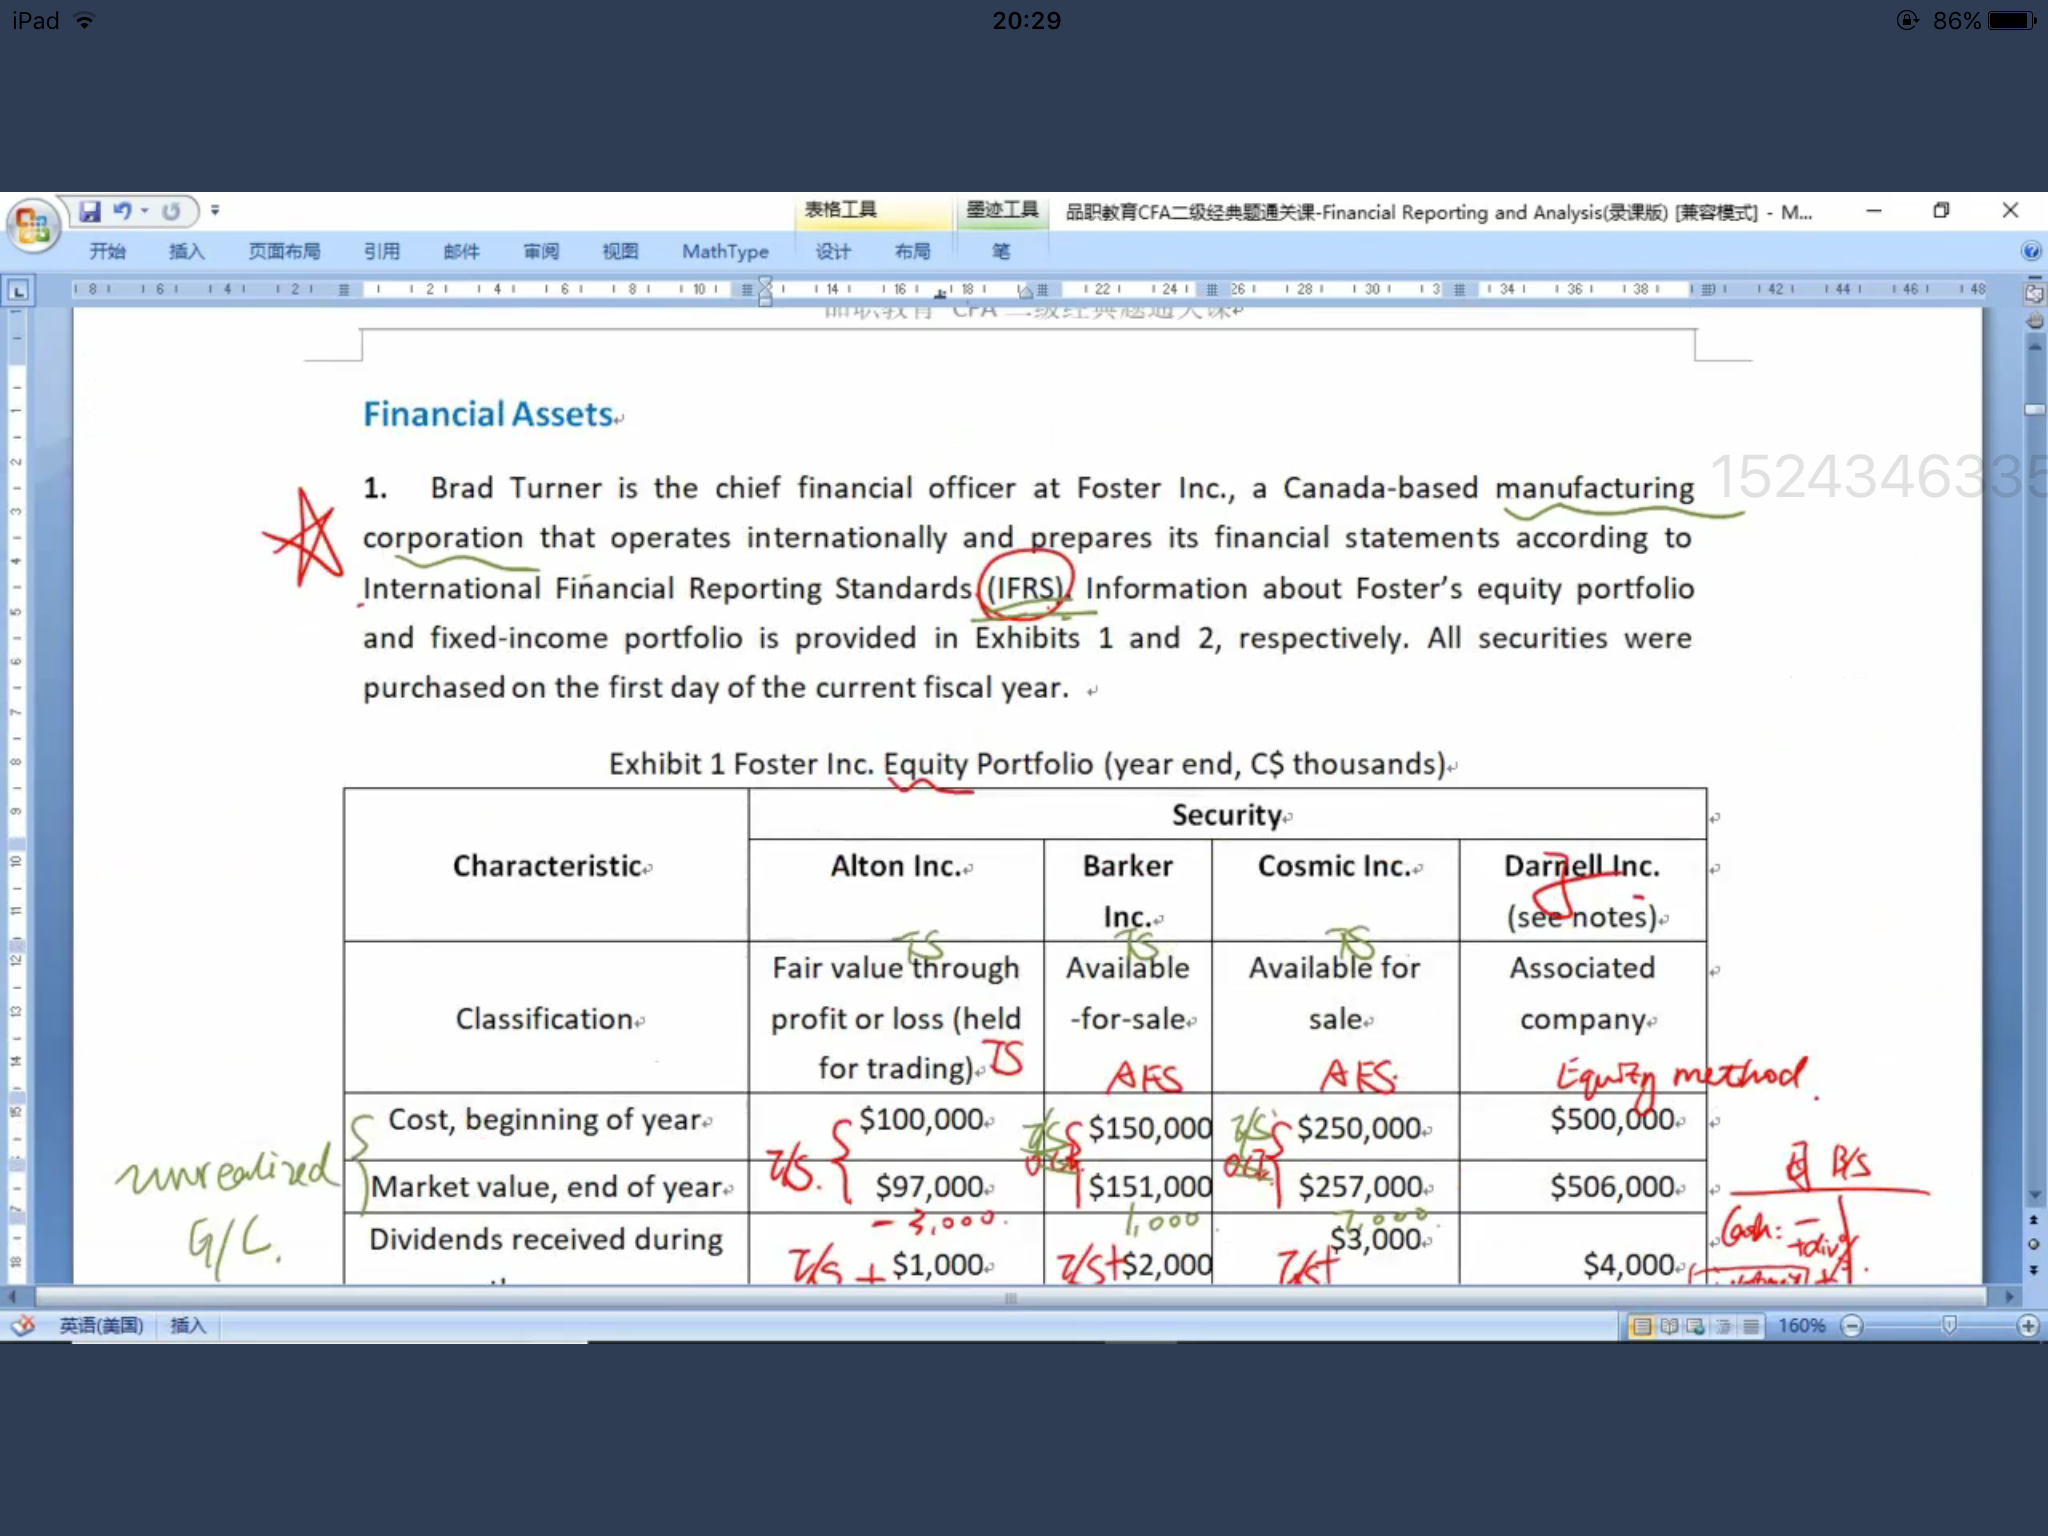Click the tab stop selector on ruler
2048x1536 pixels.
(18, 291)
